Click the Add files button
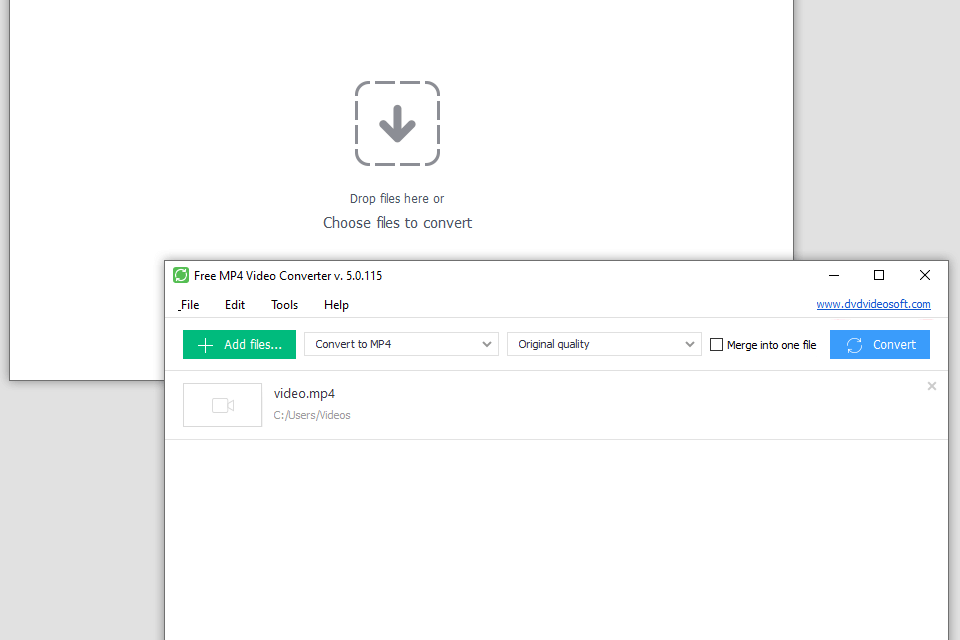The height and width of the screenshot is (640, 960). 239,344
